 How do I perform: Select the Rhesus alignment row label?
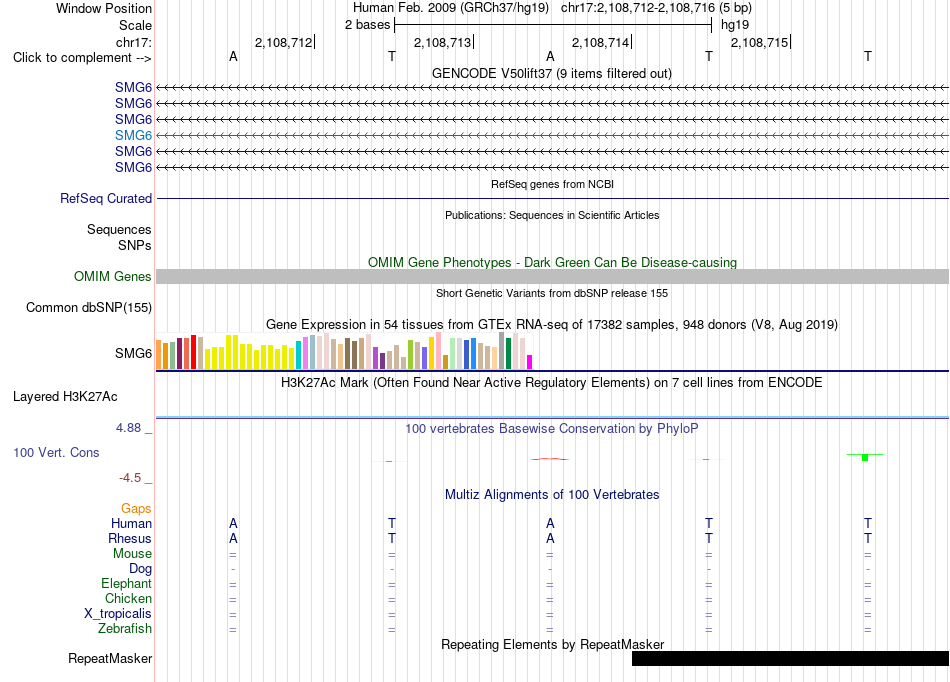tap(130, 538)
